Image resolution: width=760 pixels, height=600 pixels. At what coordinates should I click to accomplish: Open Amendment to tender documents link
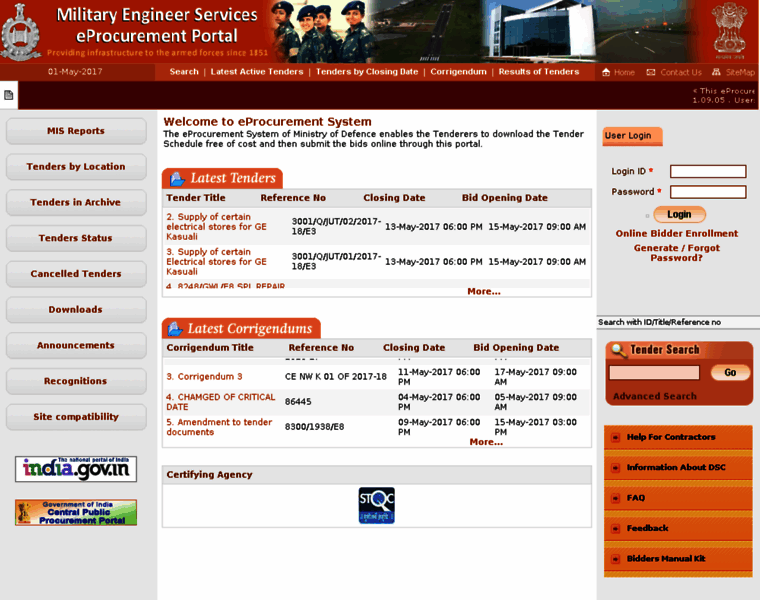click(x=219, y=427)
